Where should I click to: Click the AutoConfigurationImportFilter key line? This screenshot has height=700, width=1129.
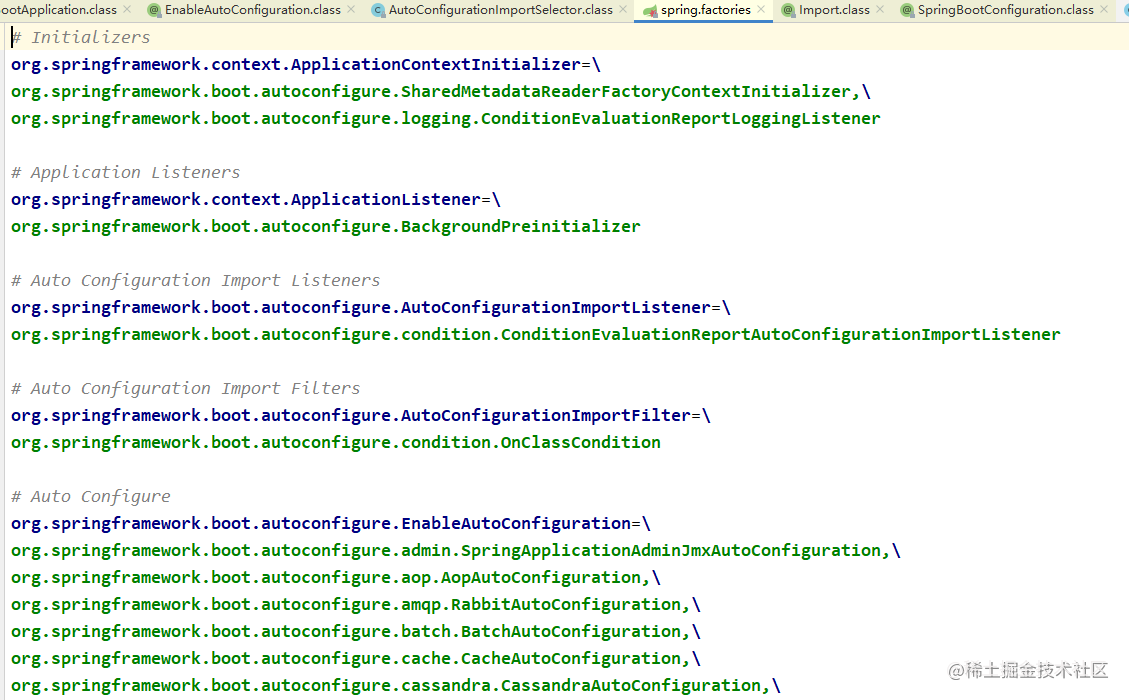tap(361, 416)
